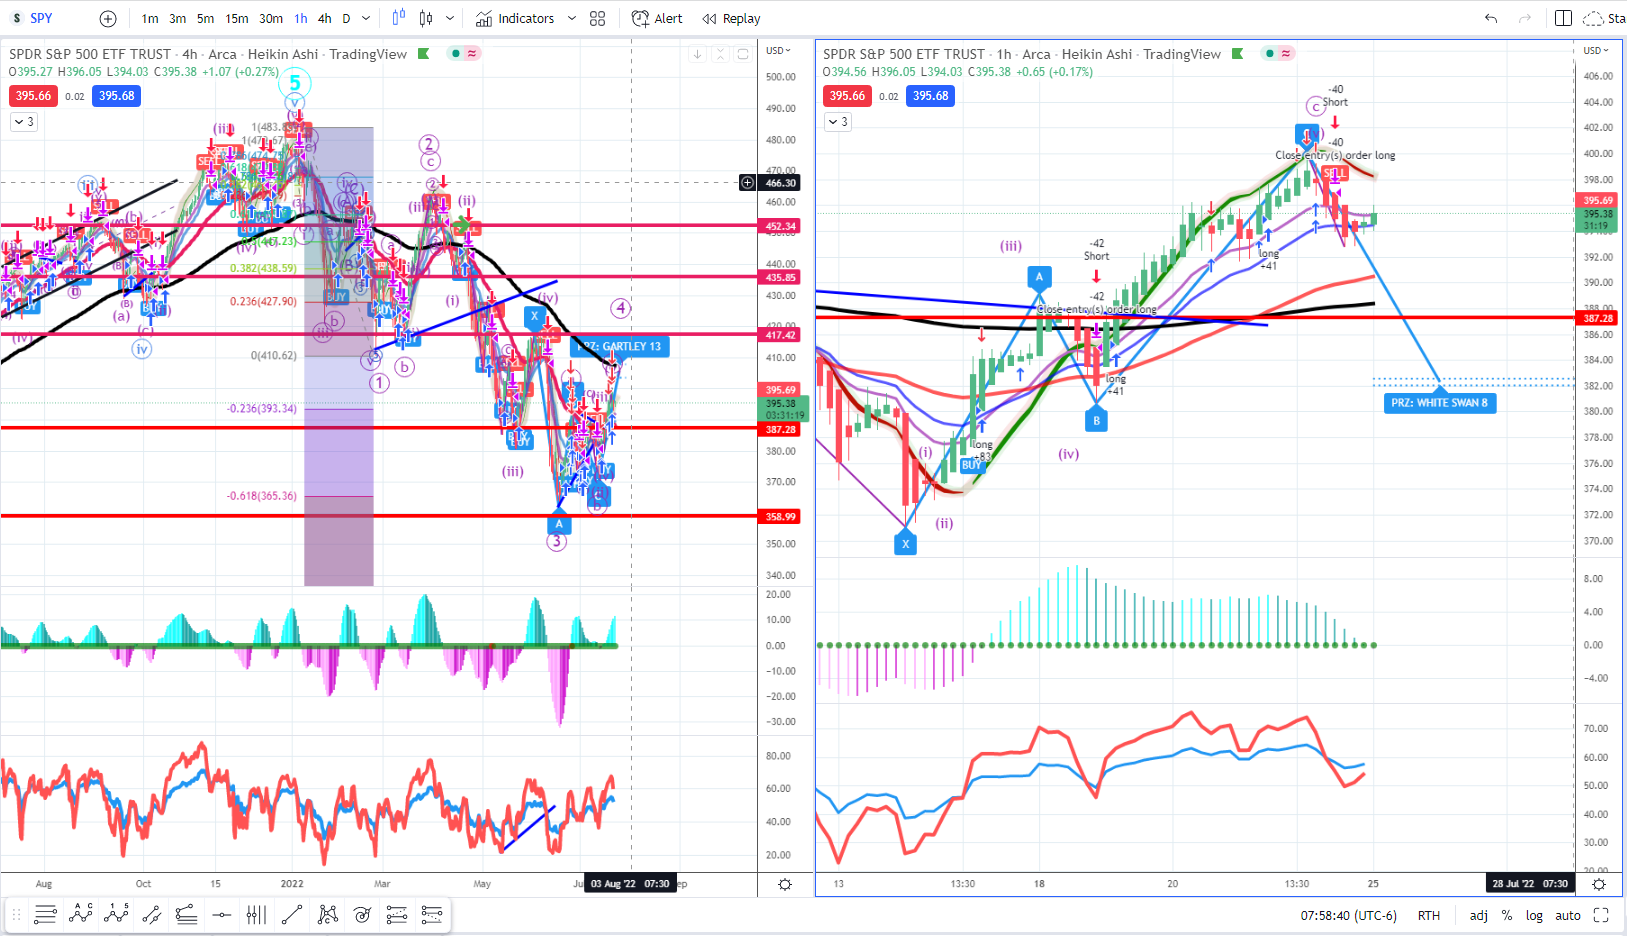Toggle adj dividend adjustment
Viewport: 1627px width, 936px height.
(1479, 915)
